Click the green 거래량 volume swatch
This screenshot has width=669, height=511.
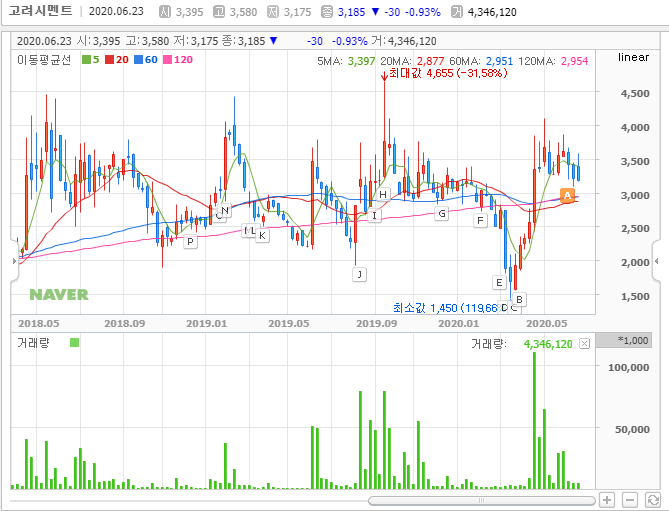coord(74,343)
